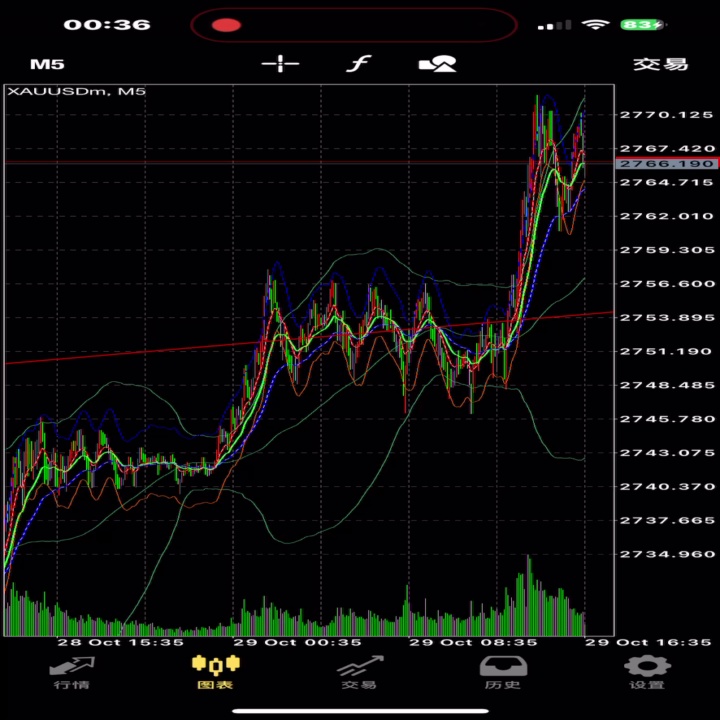Open the 交易 trade tab in bottom bar
This screenshot has height=720, width=720.
[x=360, y=673]
